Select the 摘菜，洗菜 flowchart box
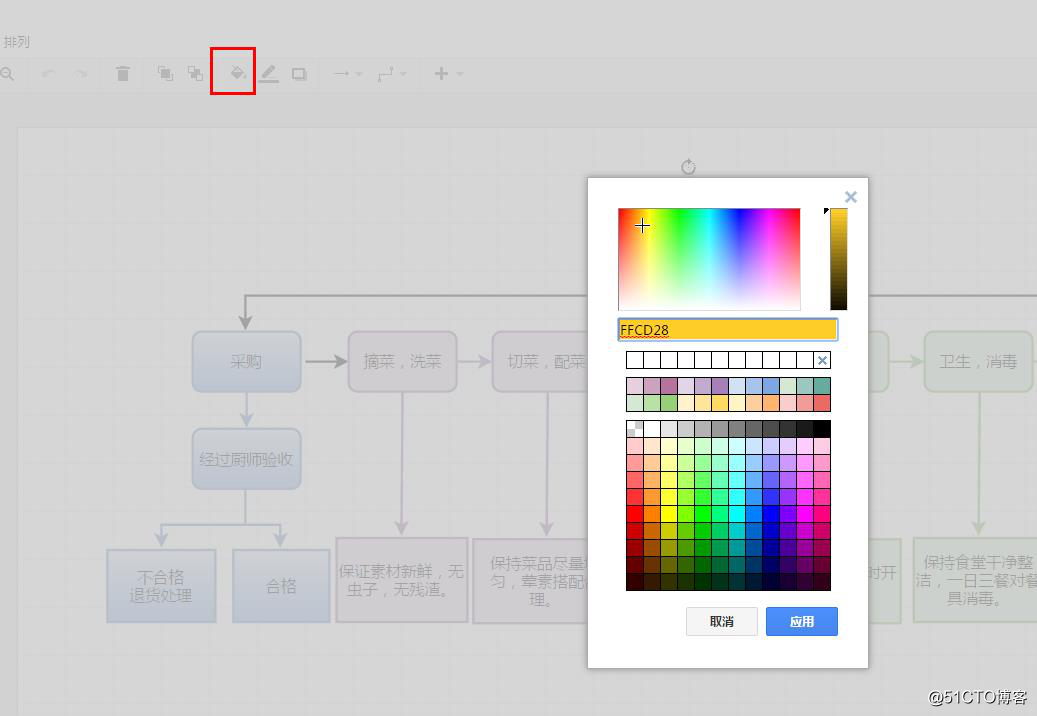1037x716 pixels. (x=402, y=362)
